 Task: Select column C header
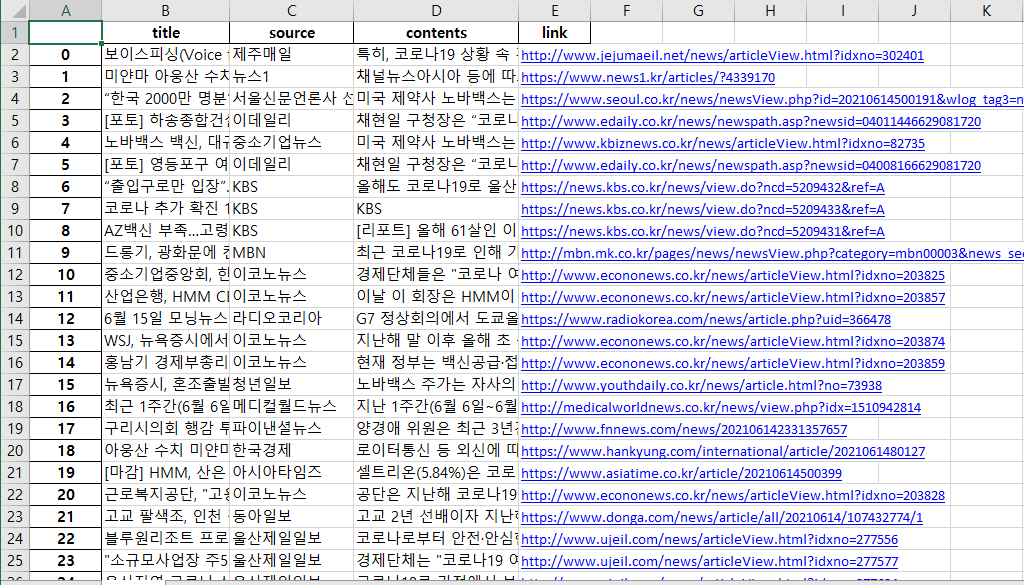291,10
